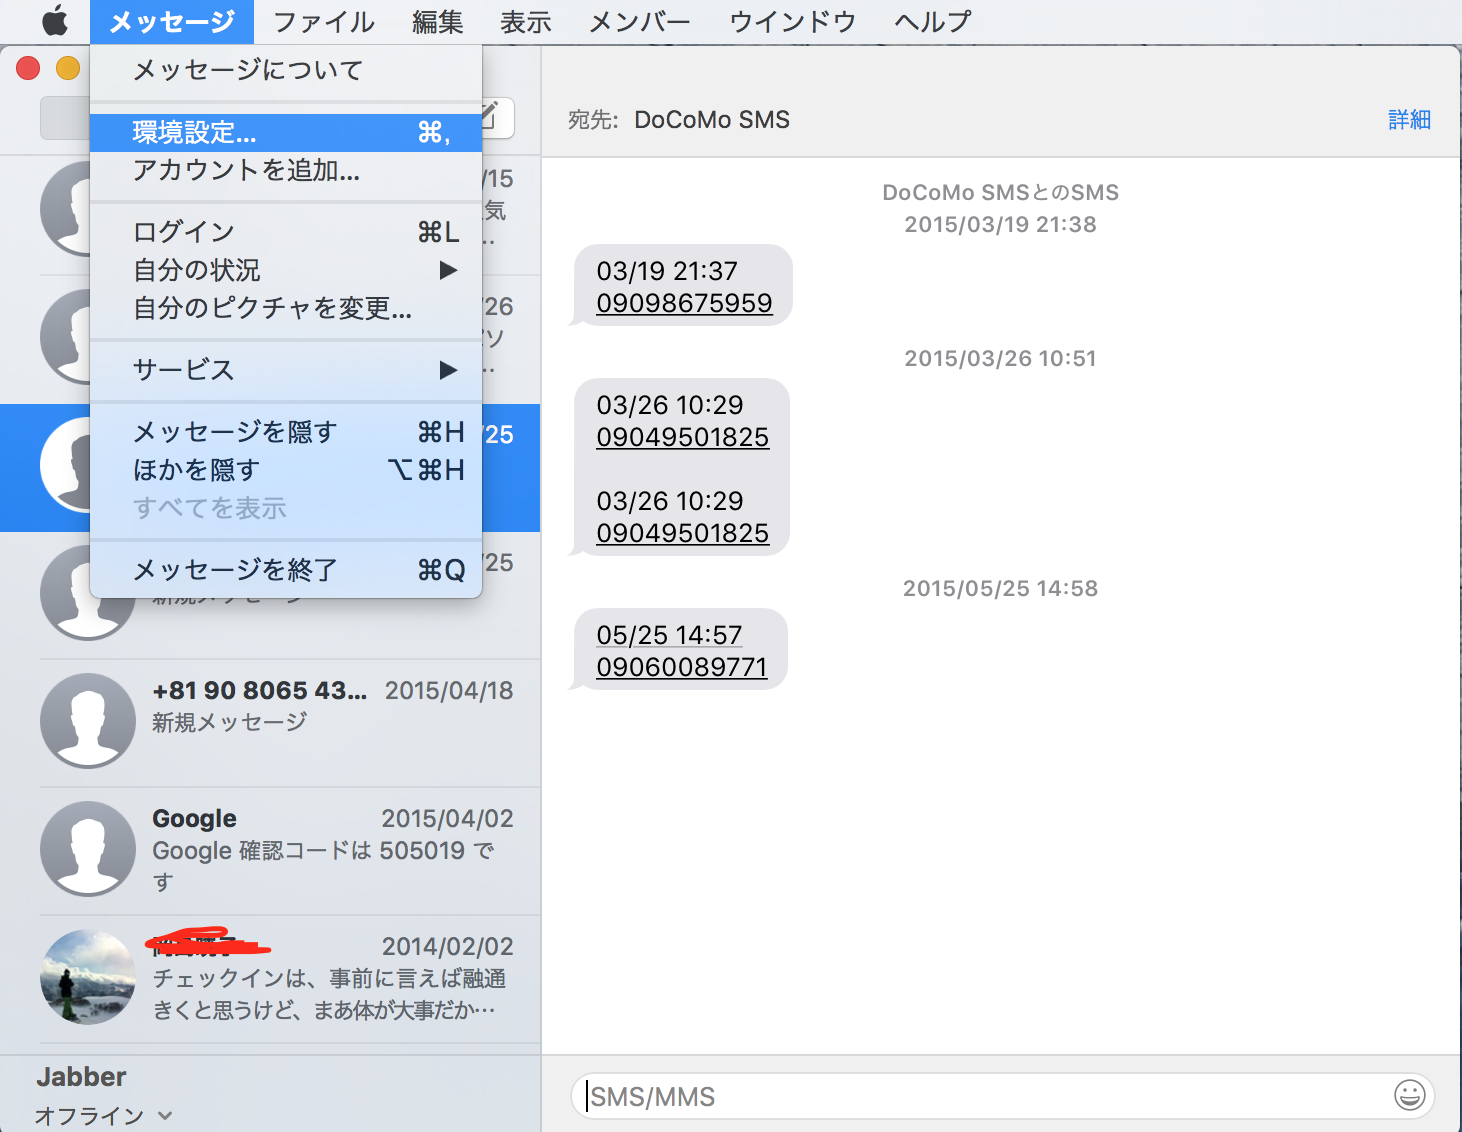Click the DoCoMo SMS recipient name
1462x1132 pixels.
(712, 120)
